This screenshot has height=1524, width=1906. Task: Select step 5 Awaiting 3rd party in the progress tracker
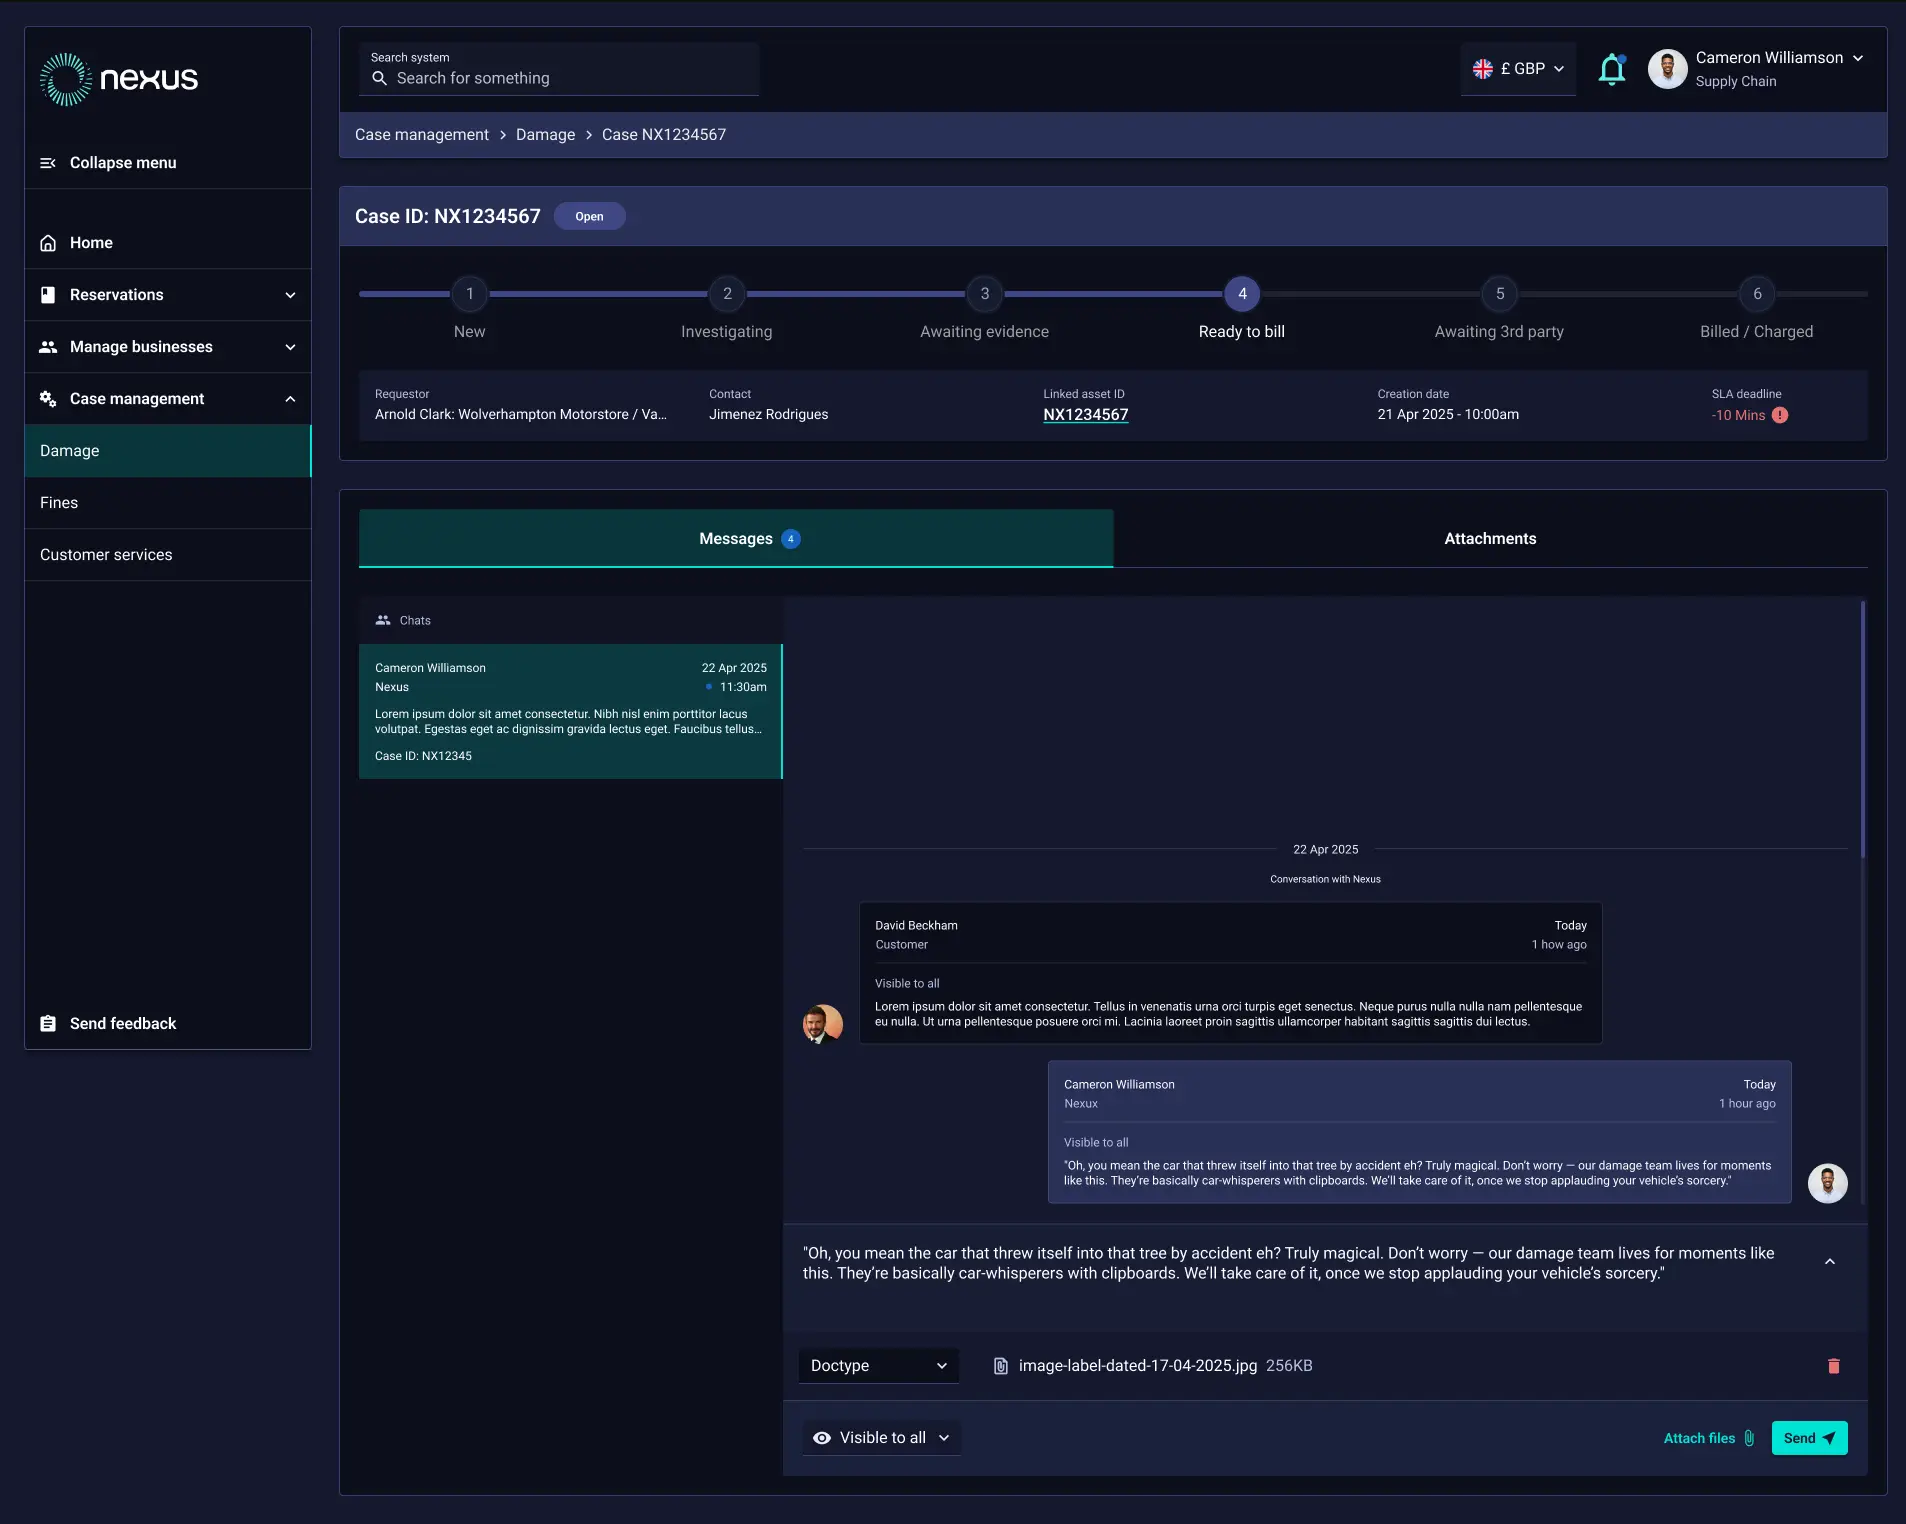[1499, 294]
